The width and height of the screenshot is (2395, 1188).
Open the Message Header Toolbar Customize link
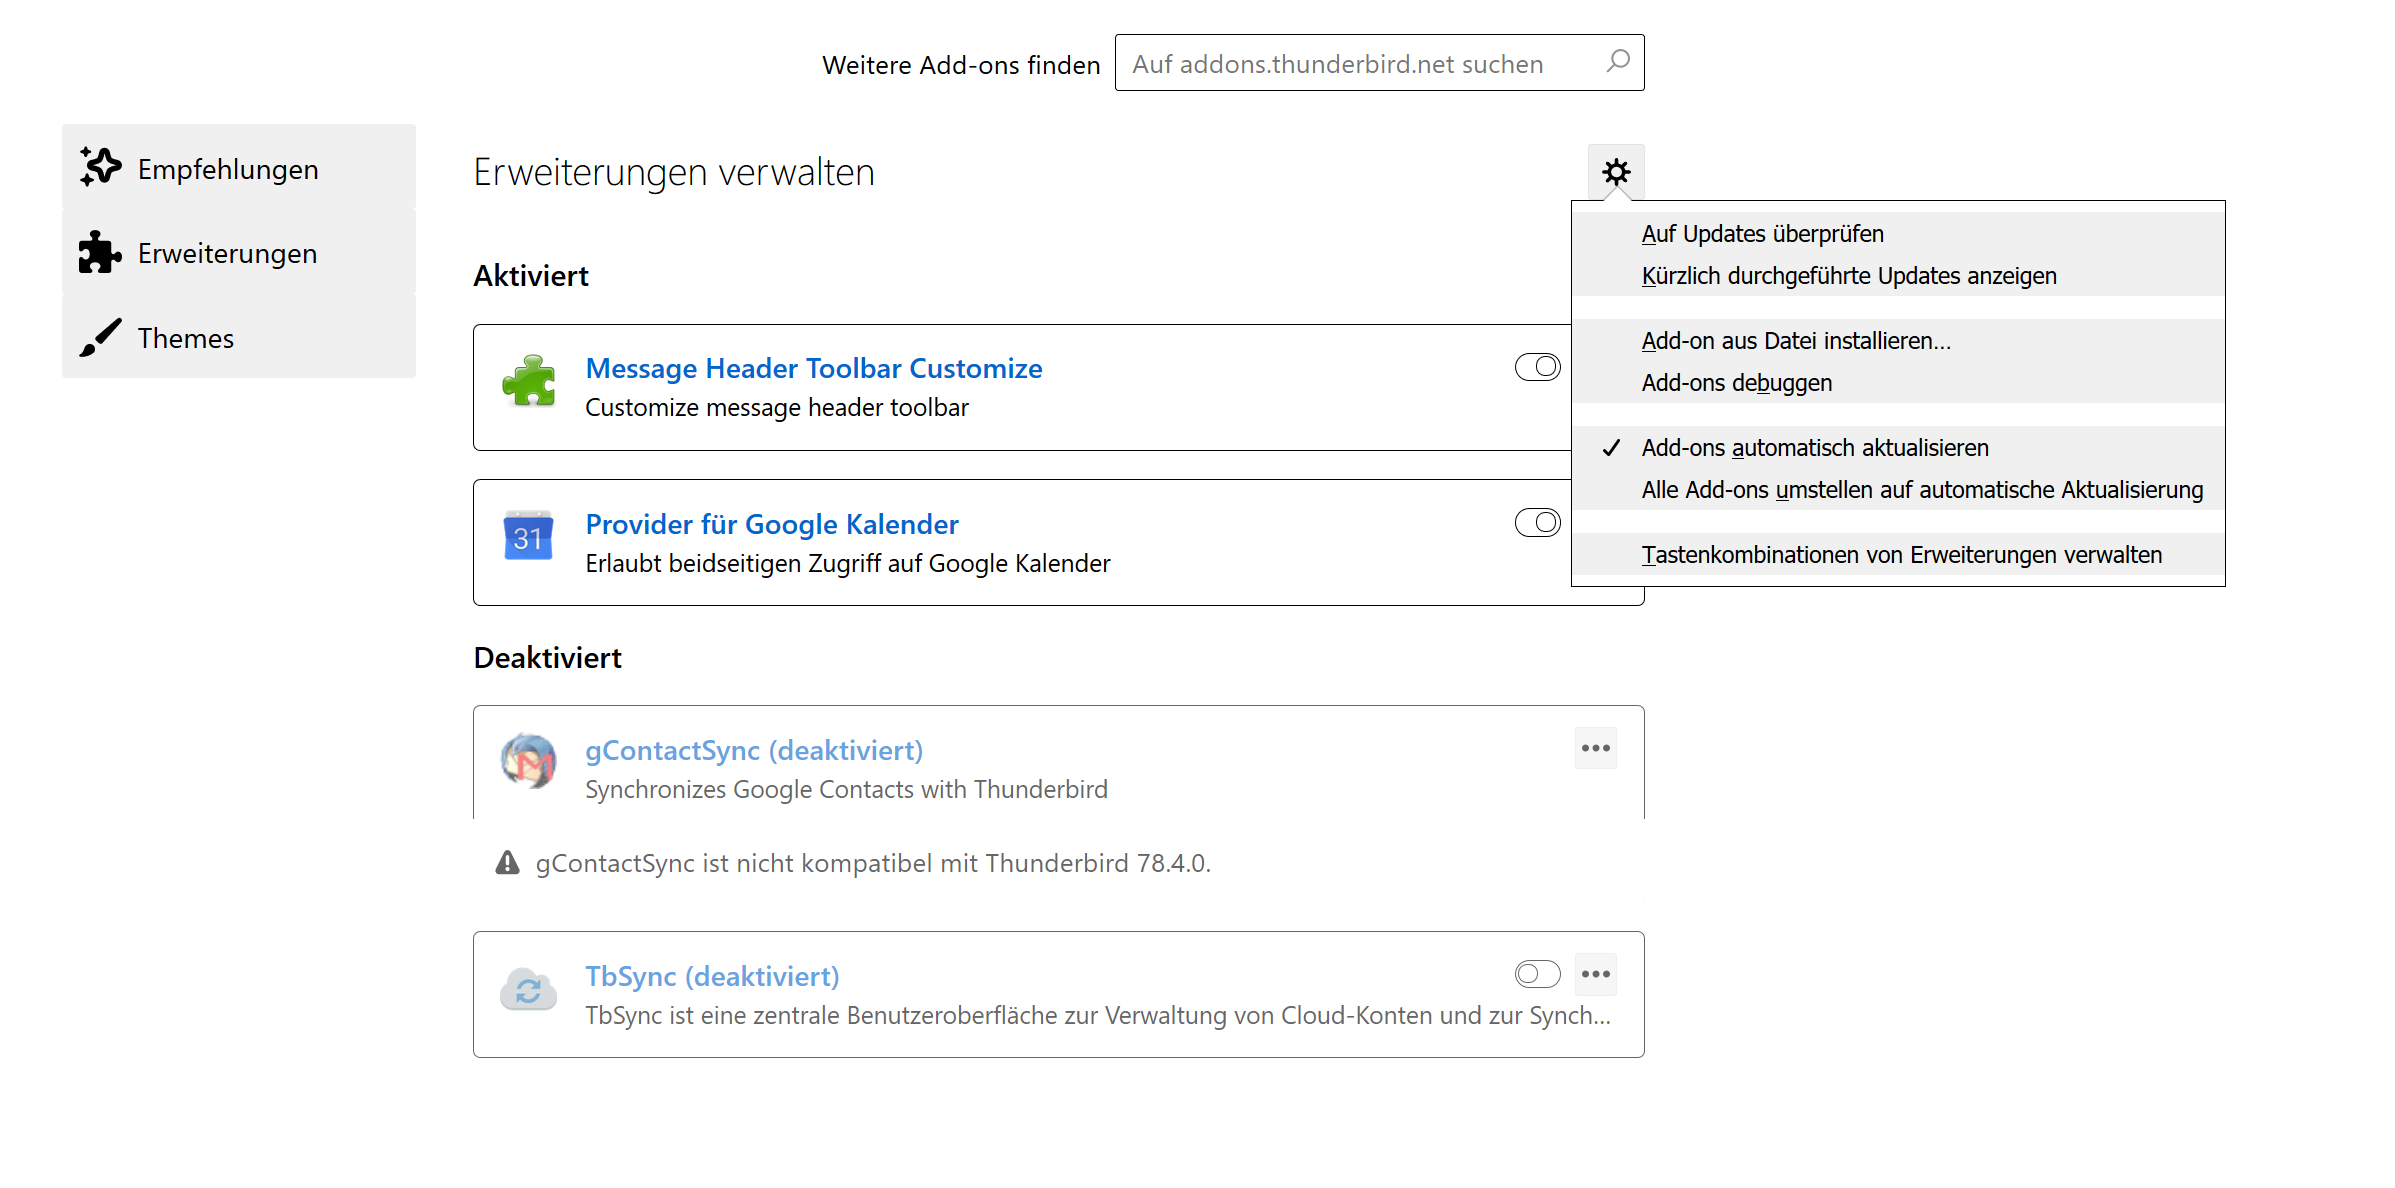(x=813, y=368)
